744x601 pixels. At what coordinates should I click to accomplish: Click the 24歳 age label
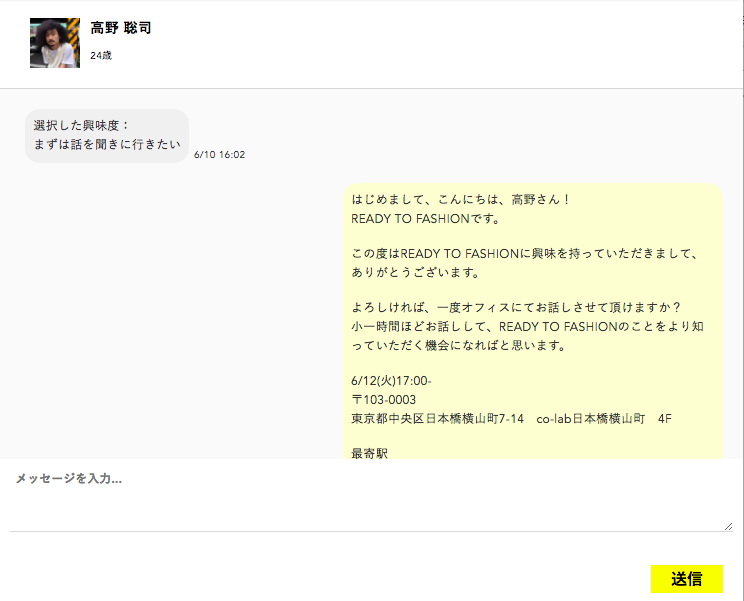101,55
